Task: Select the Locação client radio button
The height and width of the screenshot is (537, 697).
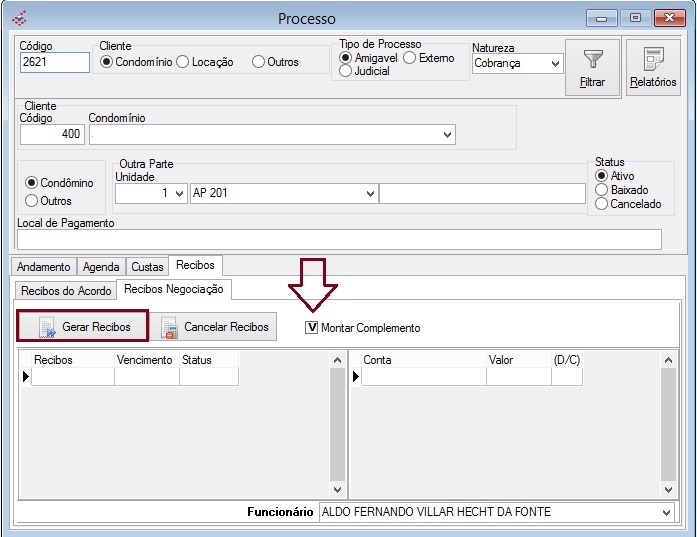Action: (182, 62)
